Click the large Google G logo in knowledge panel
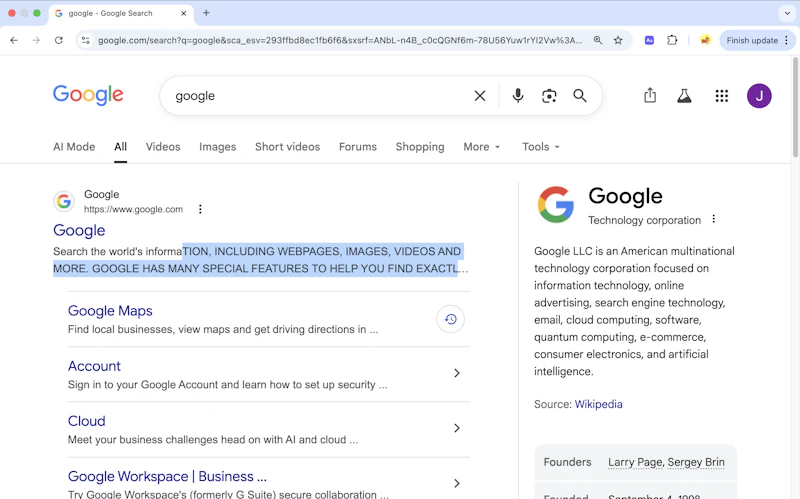 pos(556,204)
